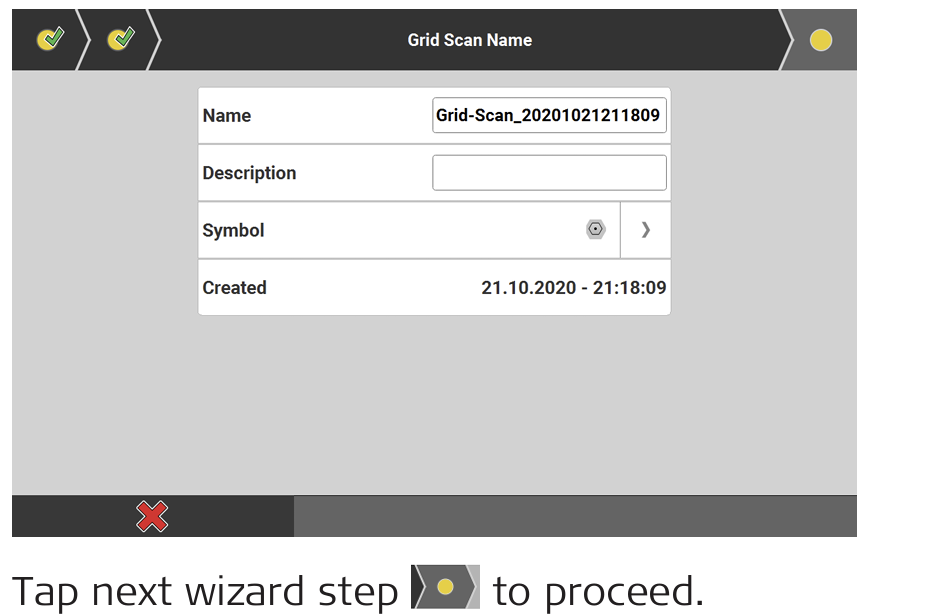Click the hexagon symbol preview icon
934x614 pixels.
pyautogui.click(x=595, y=230)
